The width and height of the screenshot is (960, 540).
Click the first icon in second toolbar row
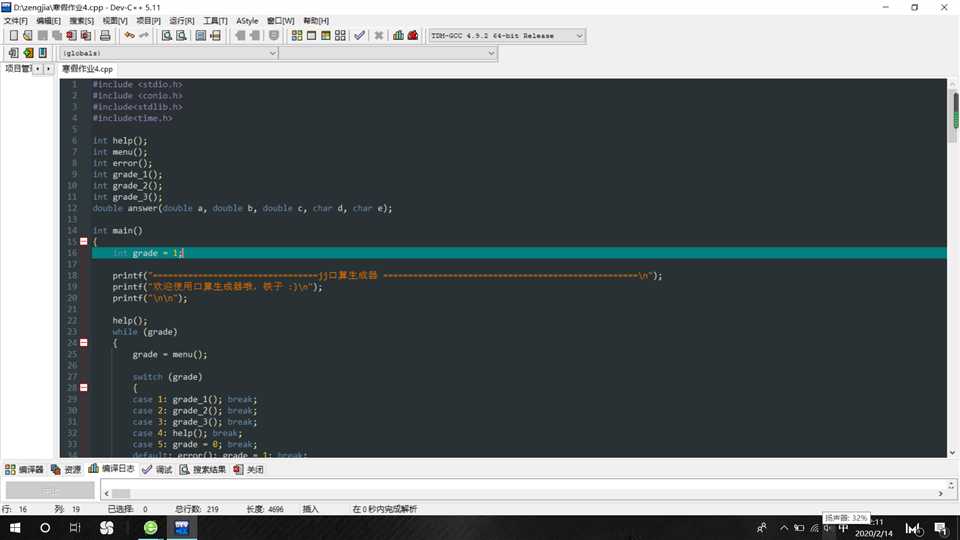(x=13, y=53)
